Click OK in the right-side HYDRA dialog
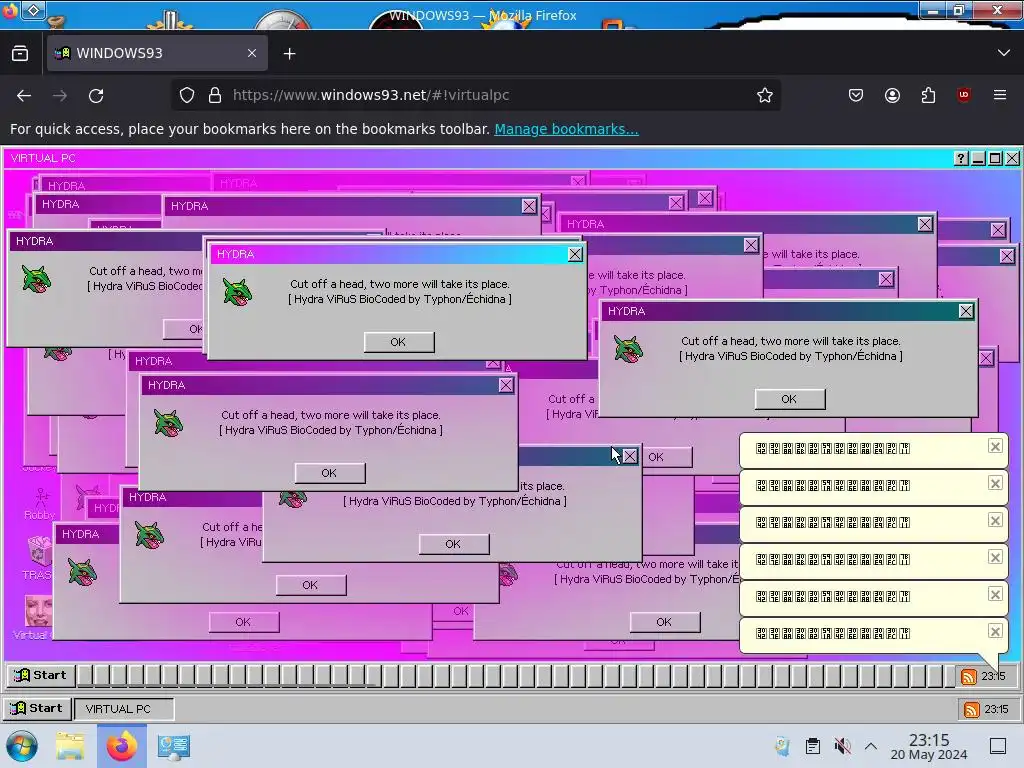The width and height of the screenshot is (1024, 768). [790, 399]
